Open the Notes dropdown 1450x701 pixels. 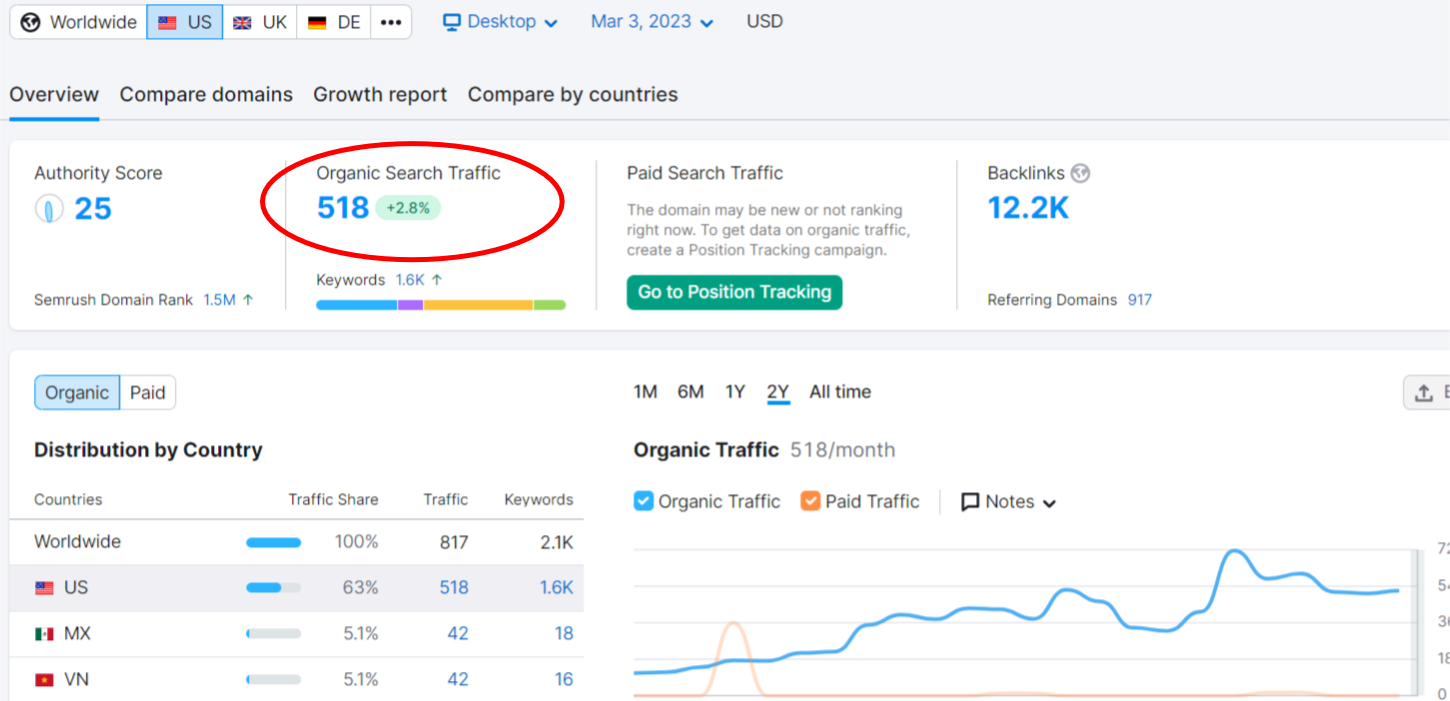click(1008, 502)
